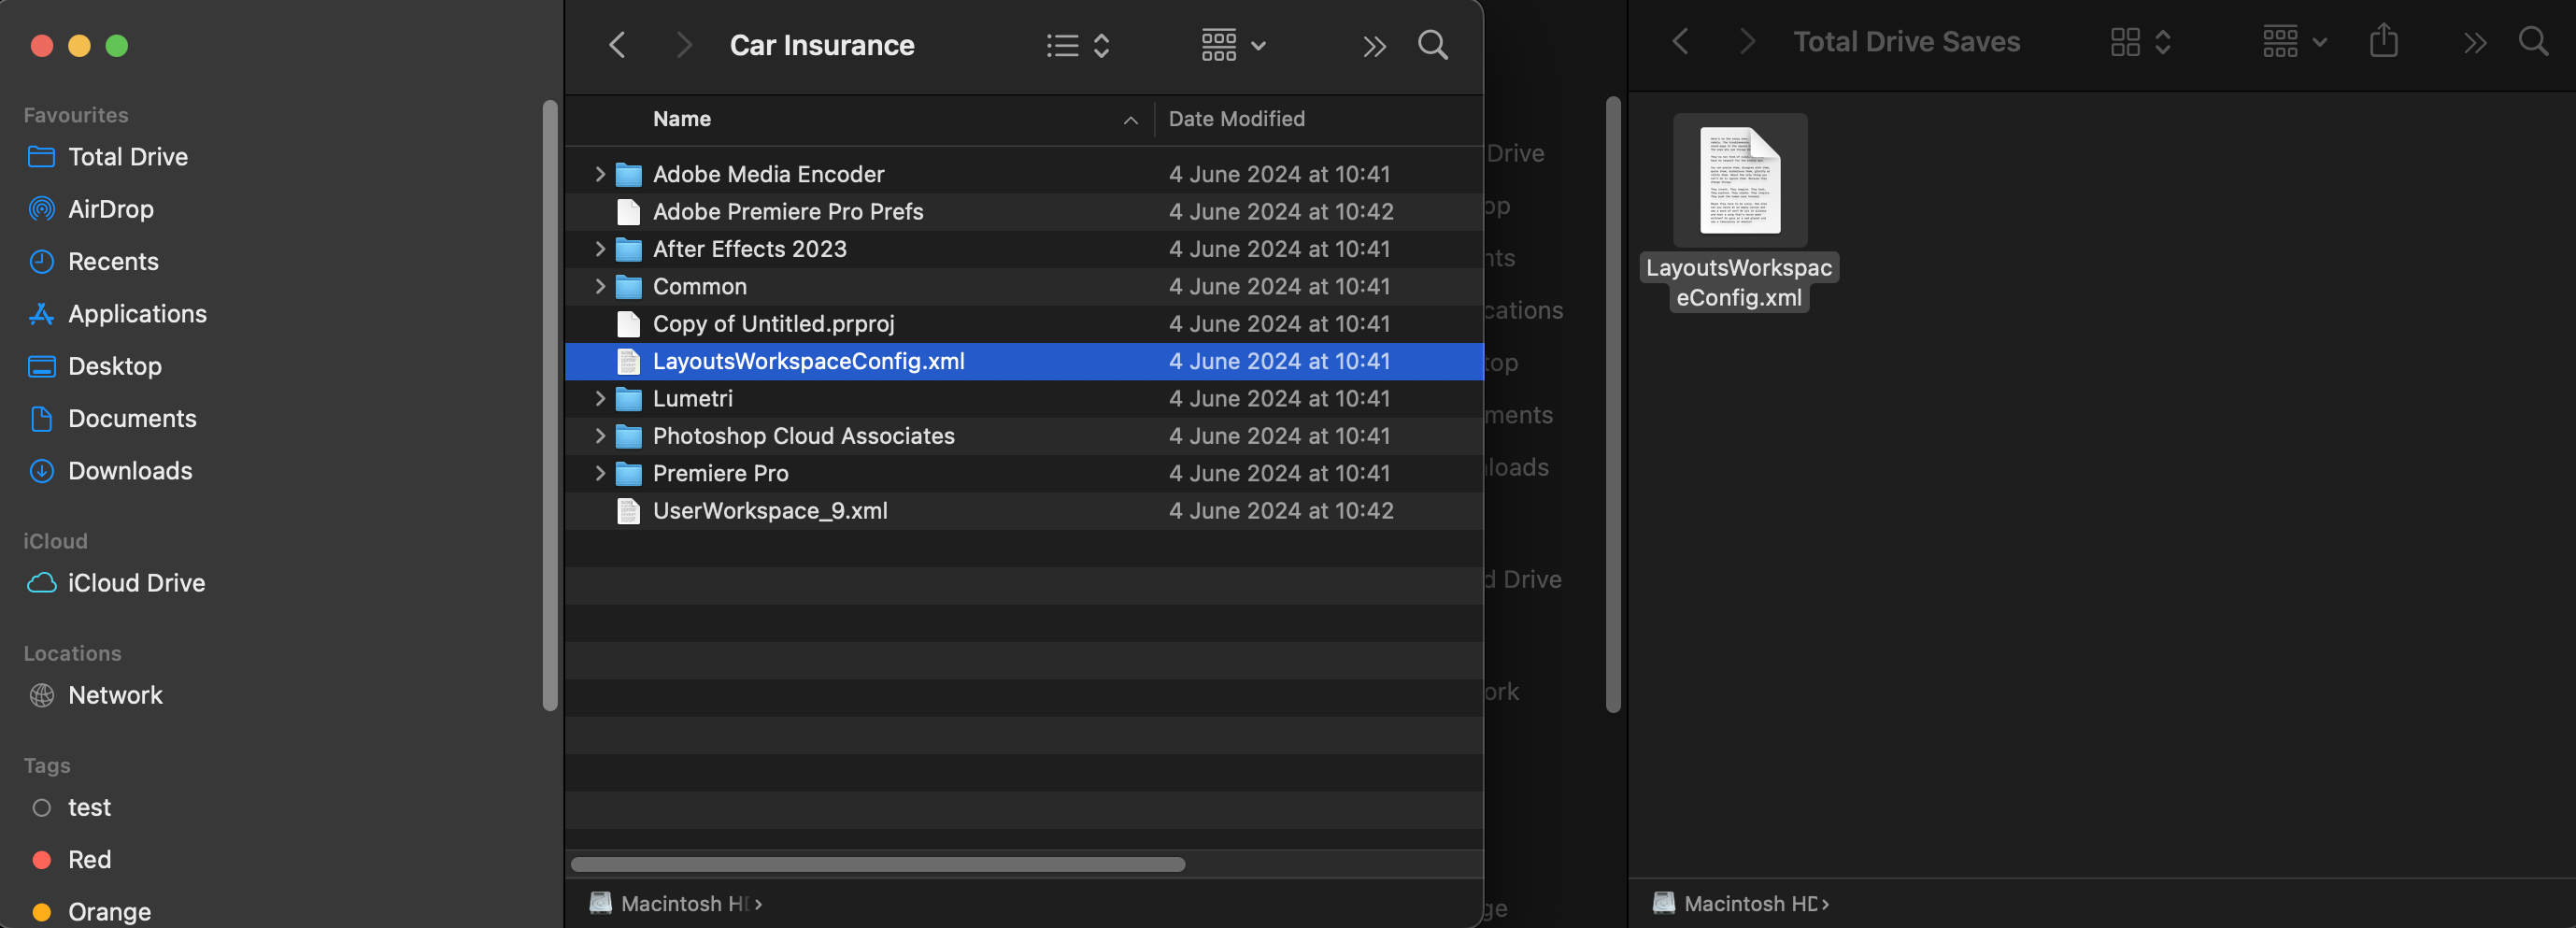Screen dimensions: 2576x928
Task: Select Lumetri folder icon
Action: (628, 399)
